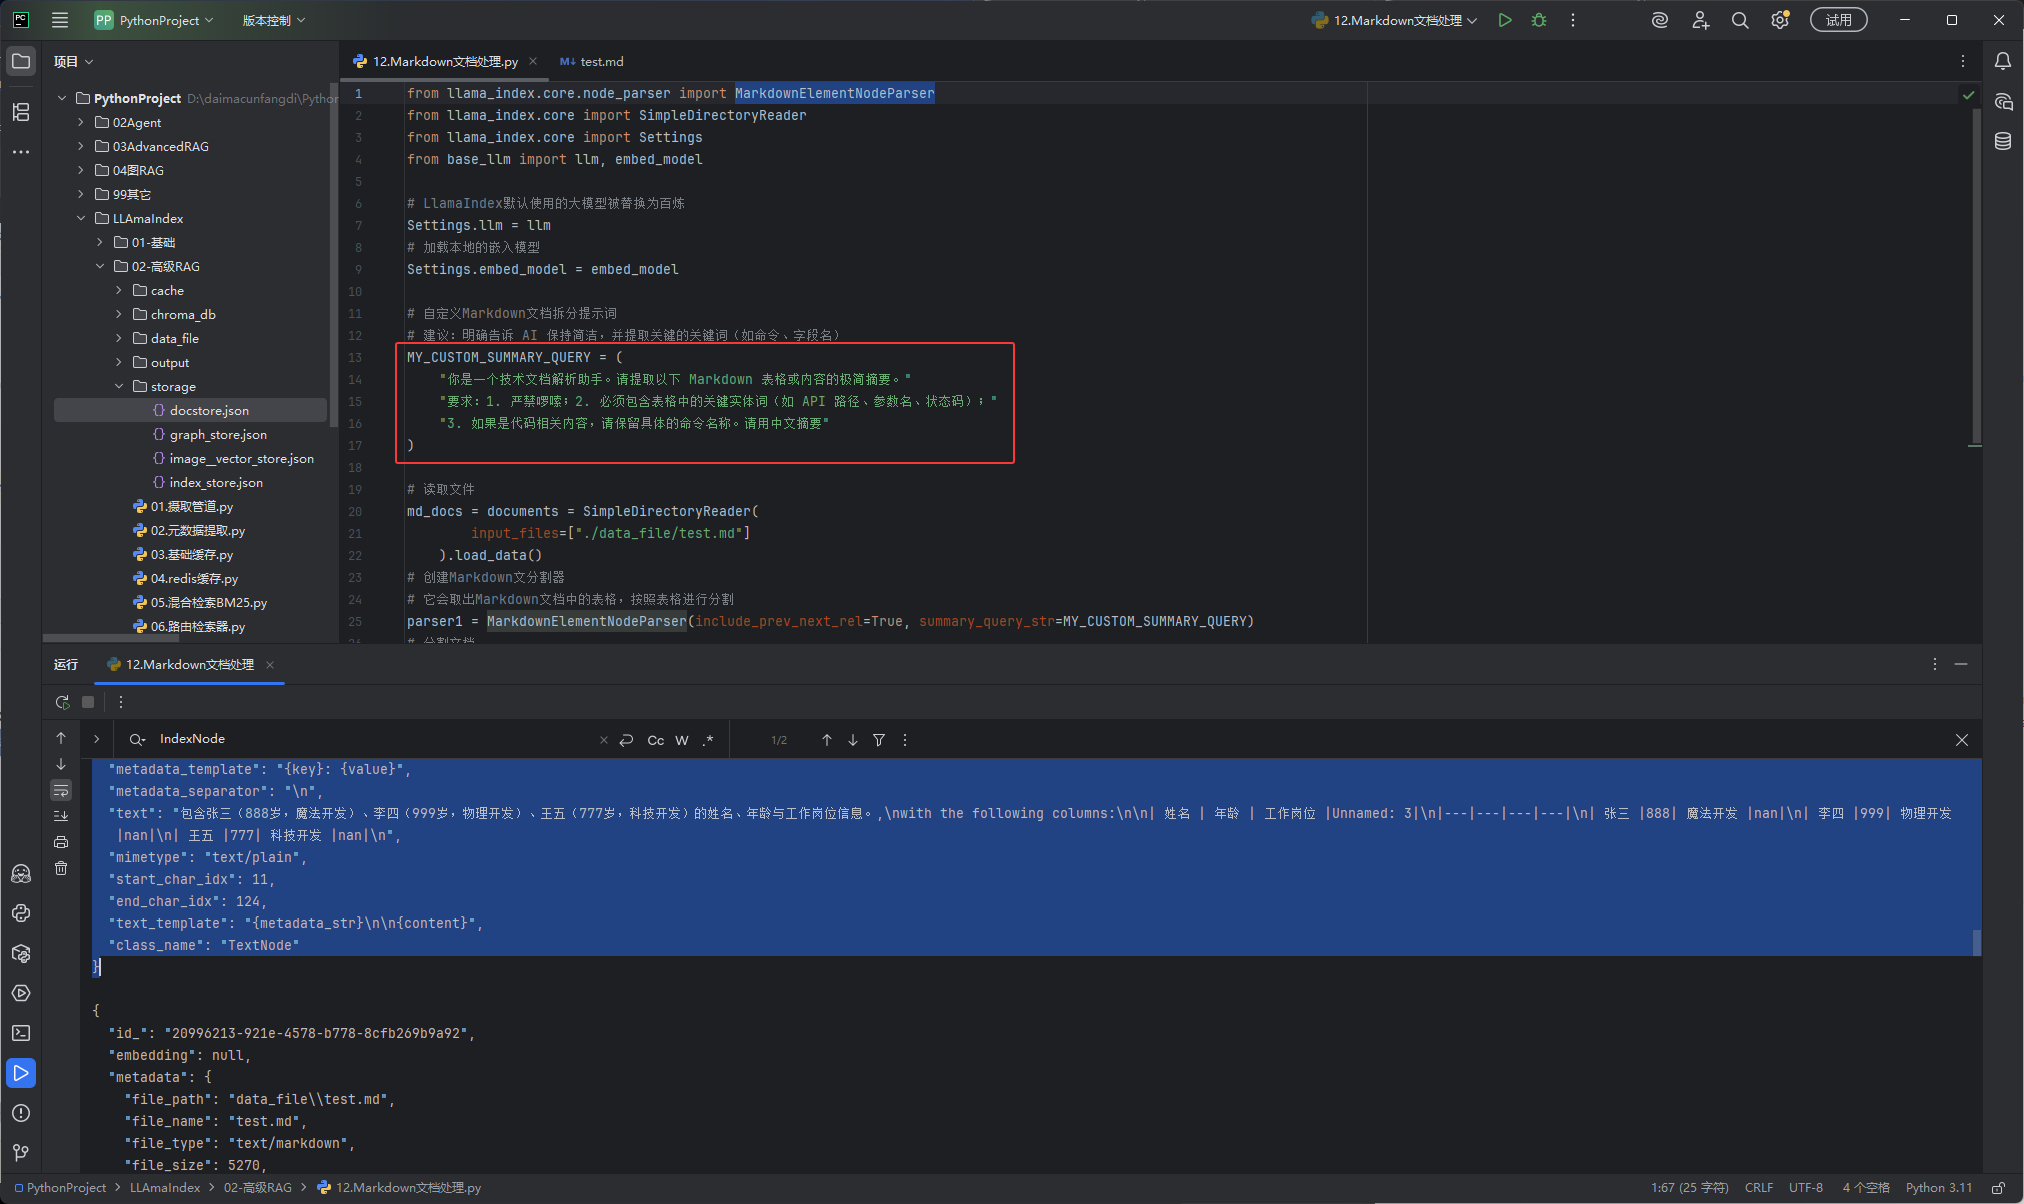Clear all console output with trash icon
The height and width of the screenshot is (1204, 2024).
[61, 868]
